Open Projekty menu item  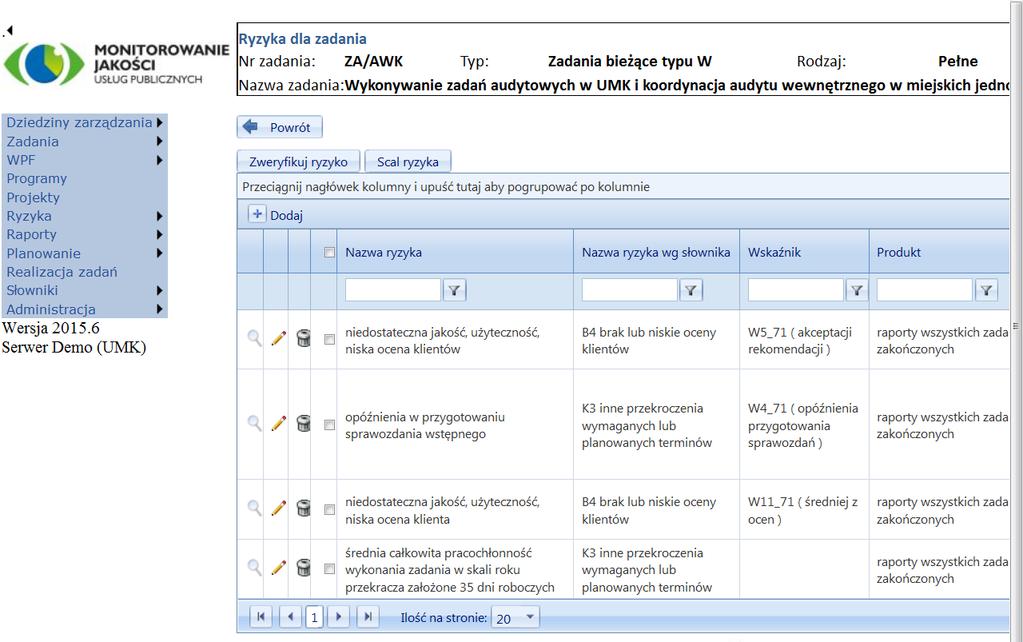point(33,197)
